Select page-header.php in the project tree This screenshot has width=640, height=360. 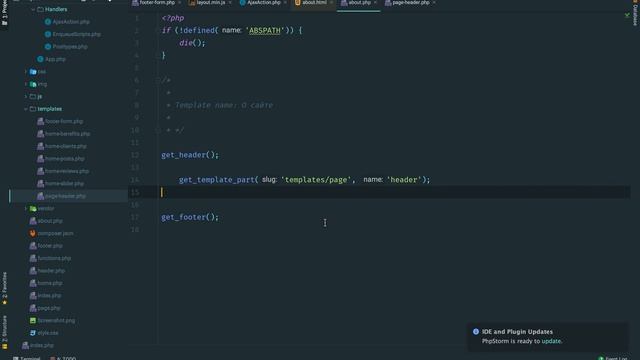coord(65,196)
